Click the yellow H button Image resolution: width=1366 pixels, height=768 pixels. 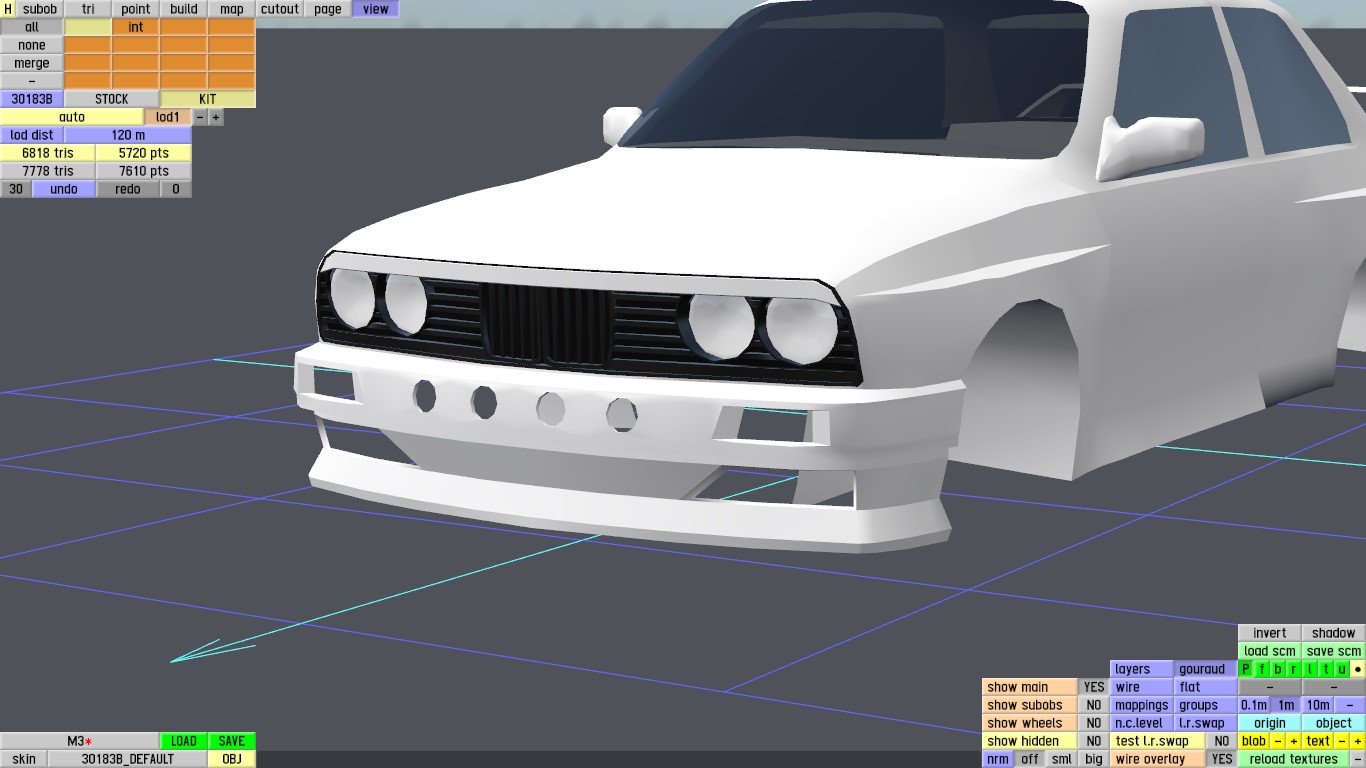pyautogui.click(x=8, y=9)
